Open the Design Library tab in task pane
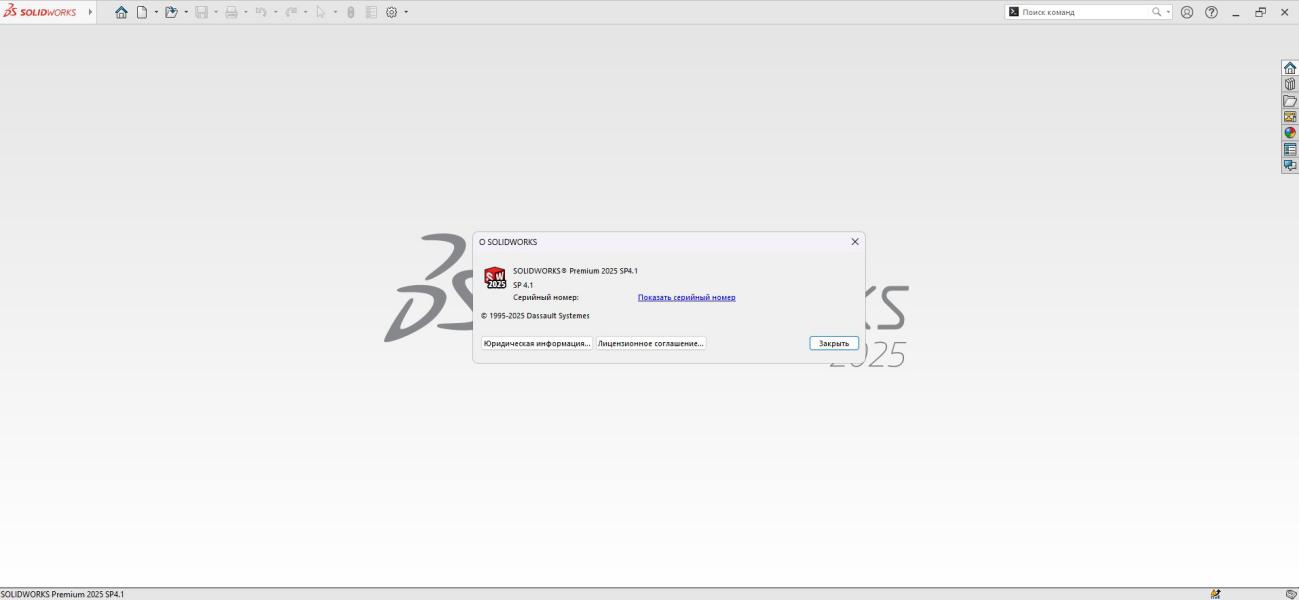1299x600 pixels. pos(1290,84)
